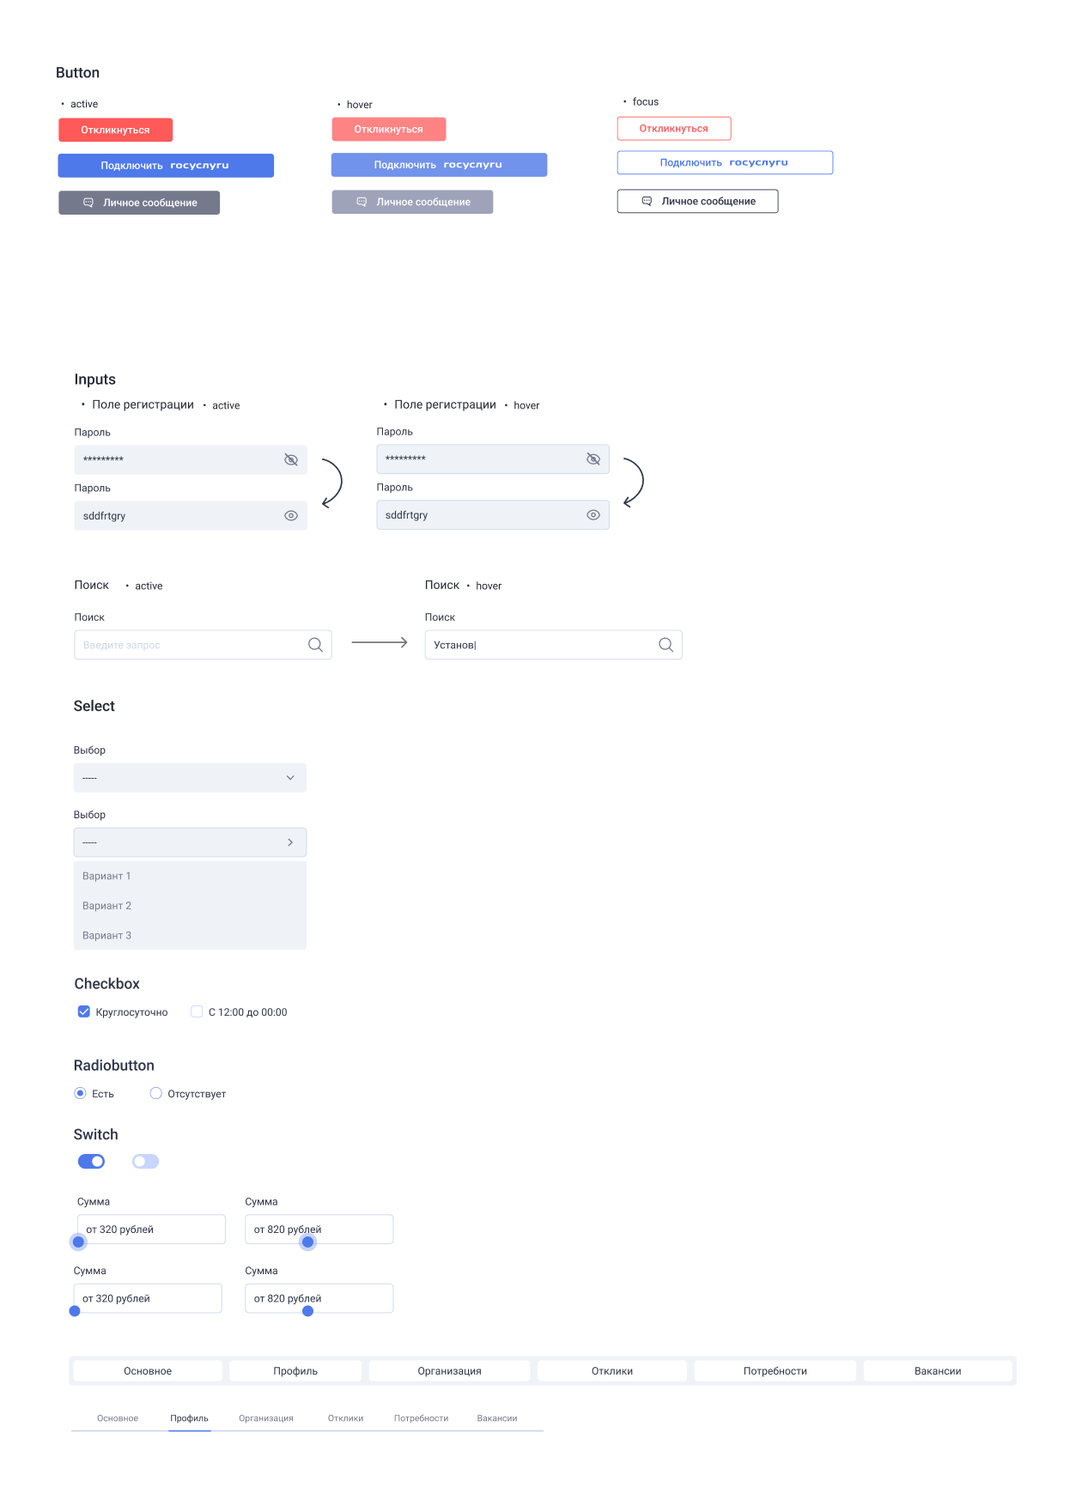
Task: Uncheck the 'Круглосуточно' checkbox
Action: tap(84, 1012)
